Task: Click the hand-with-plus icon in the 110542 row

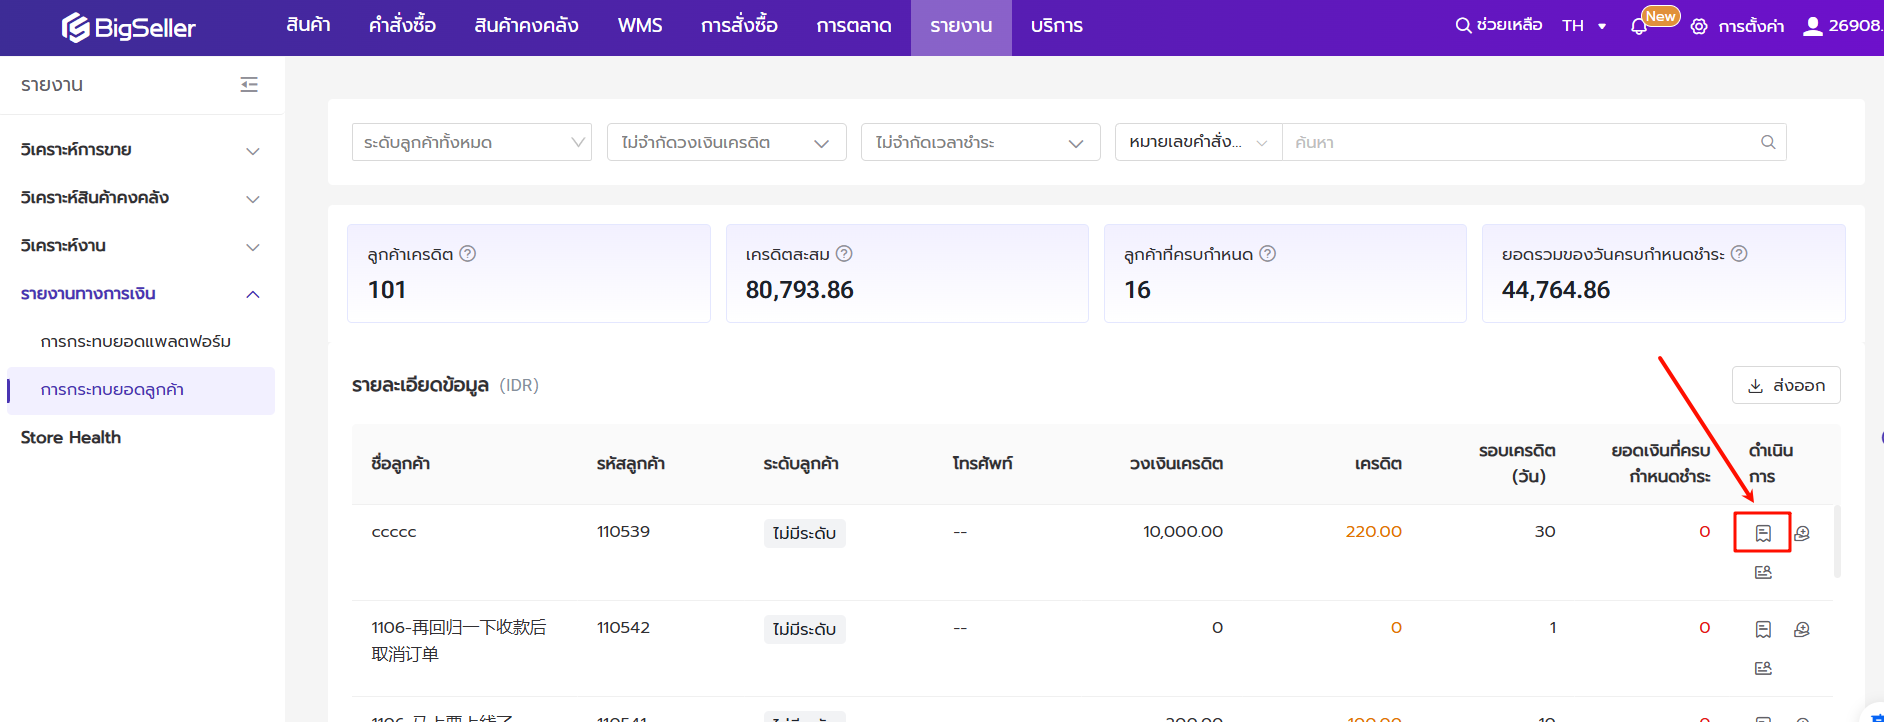Action: [1802, 629]
